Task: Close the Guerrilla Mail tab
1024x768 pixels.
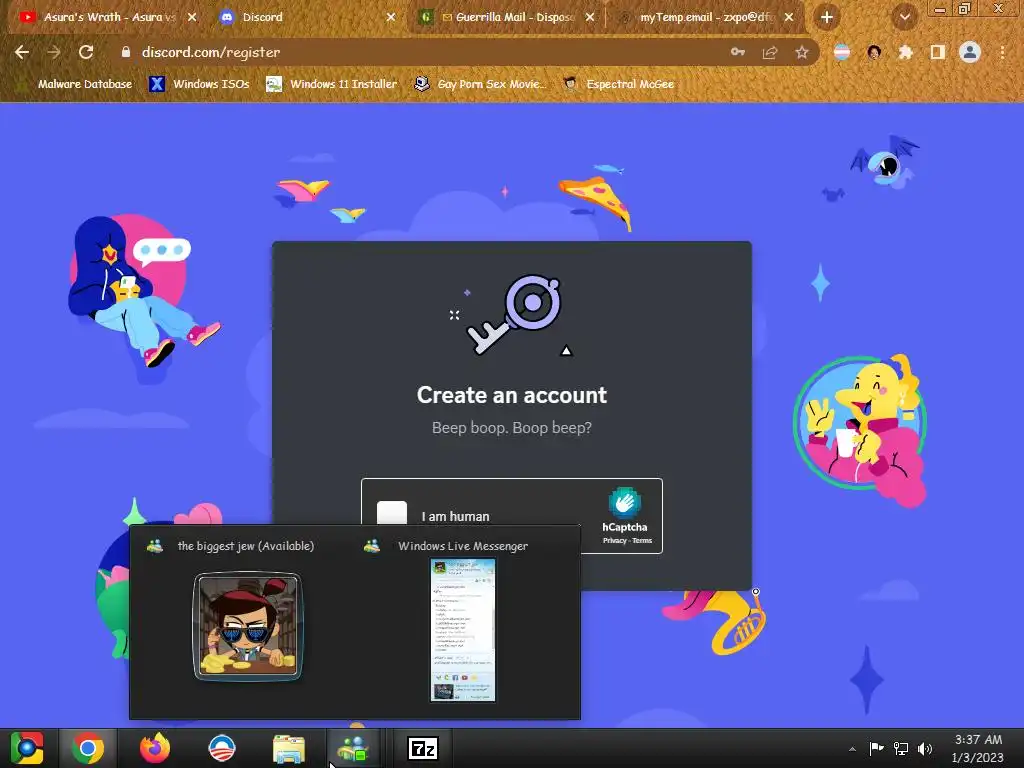Action: (x=590, y=17)
